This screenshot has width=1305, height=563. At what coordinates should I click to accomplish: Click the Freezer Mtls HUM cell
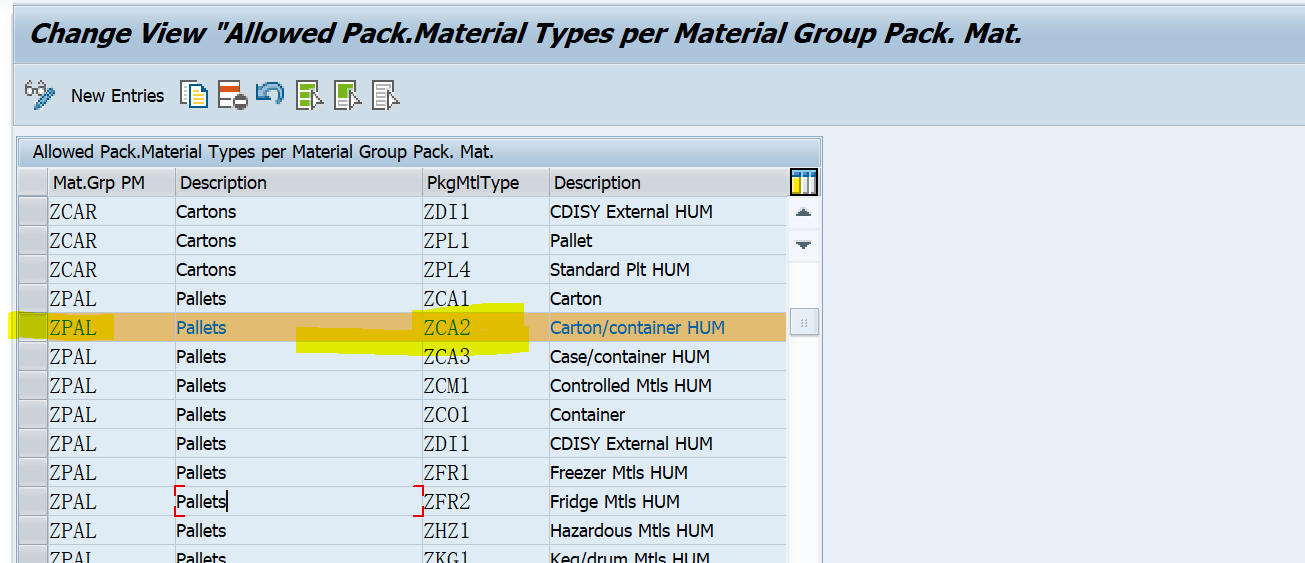tap(668, 473)
